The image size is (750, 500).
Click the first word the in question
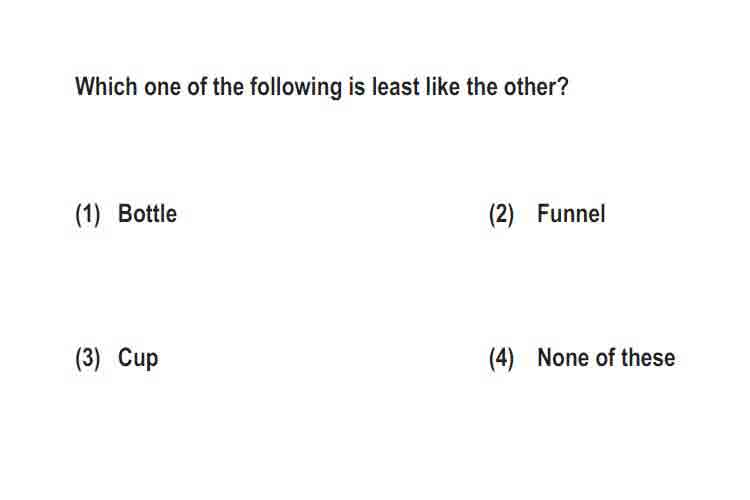(x=228, y=87)
